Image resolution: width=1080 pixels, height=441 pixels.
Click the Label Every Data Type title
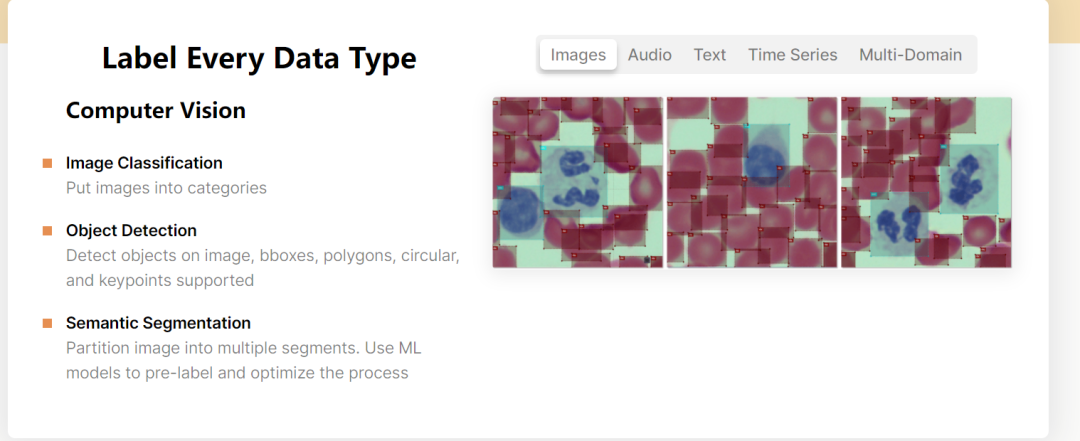click(259, 59)
